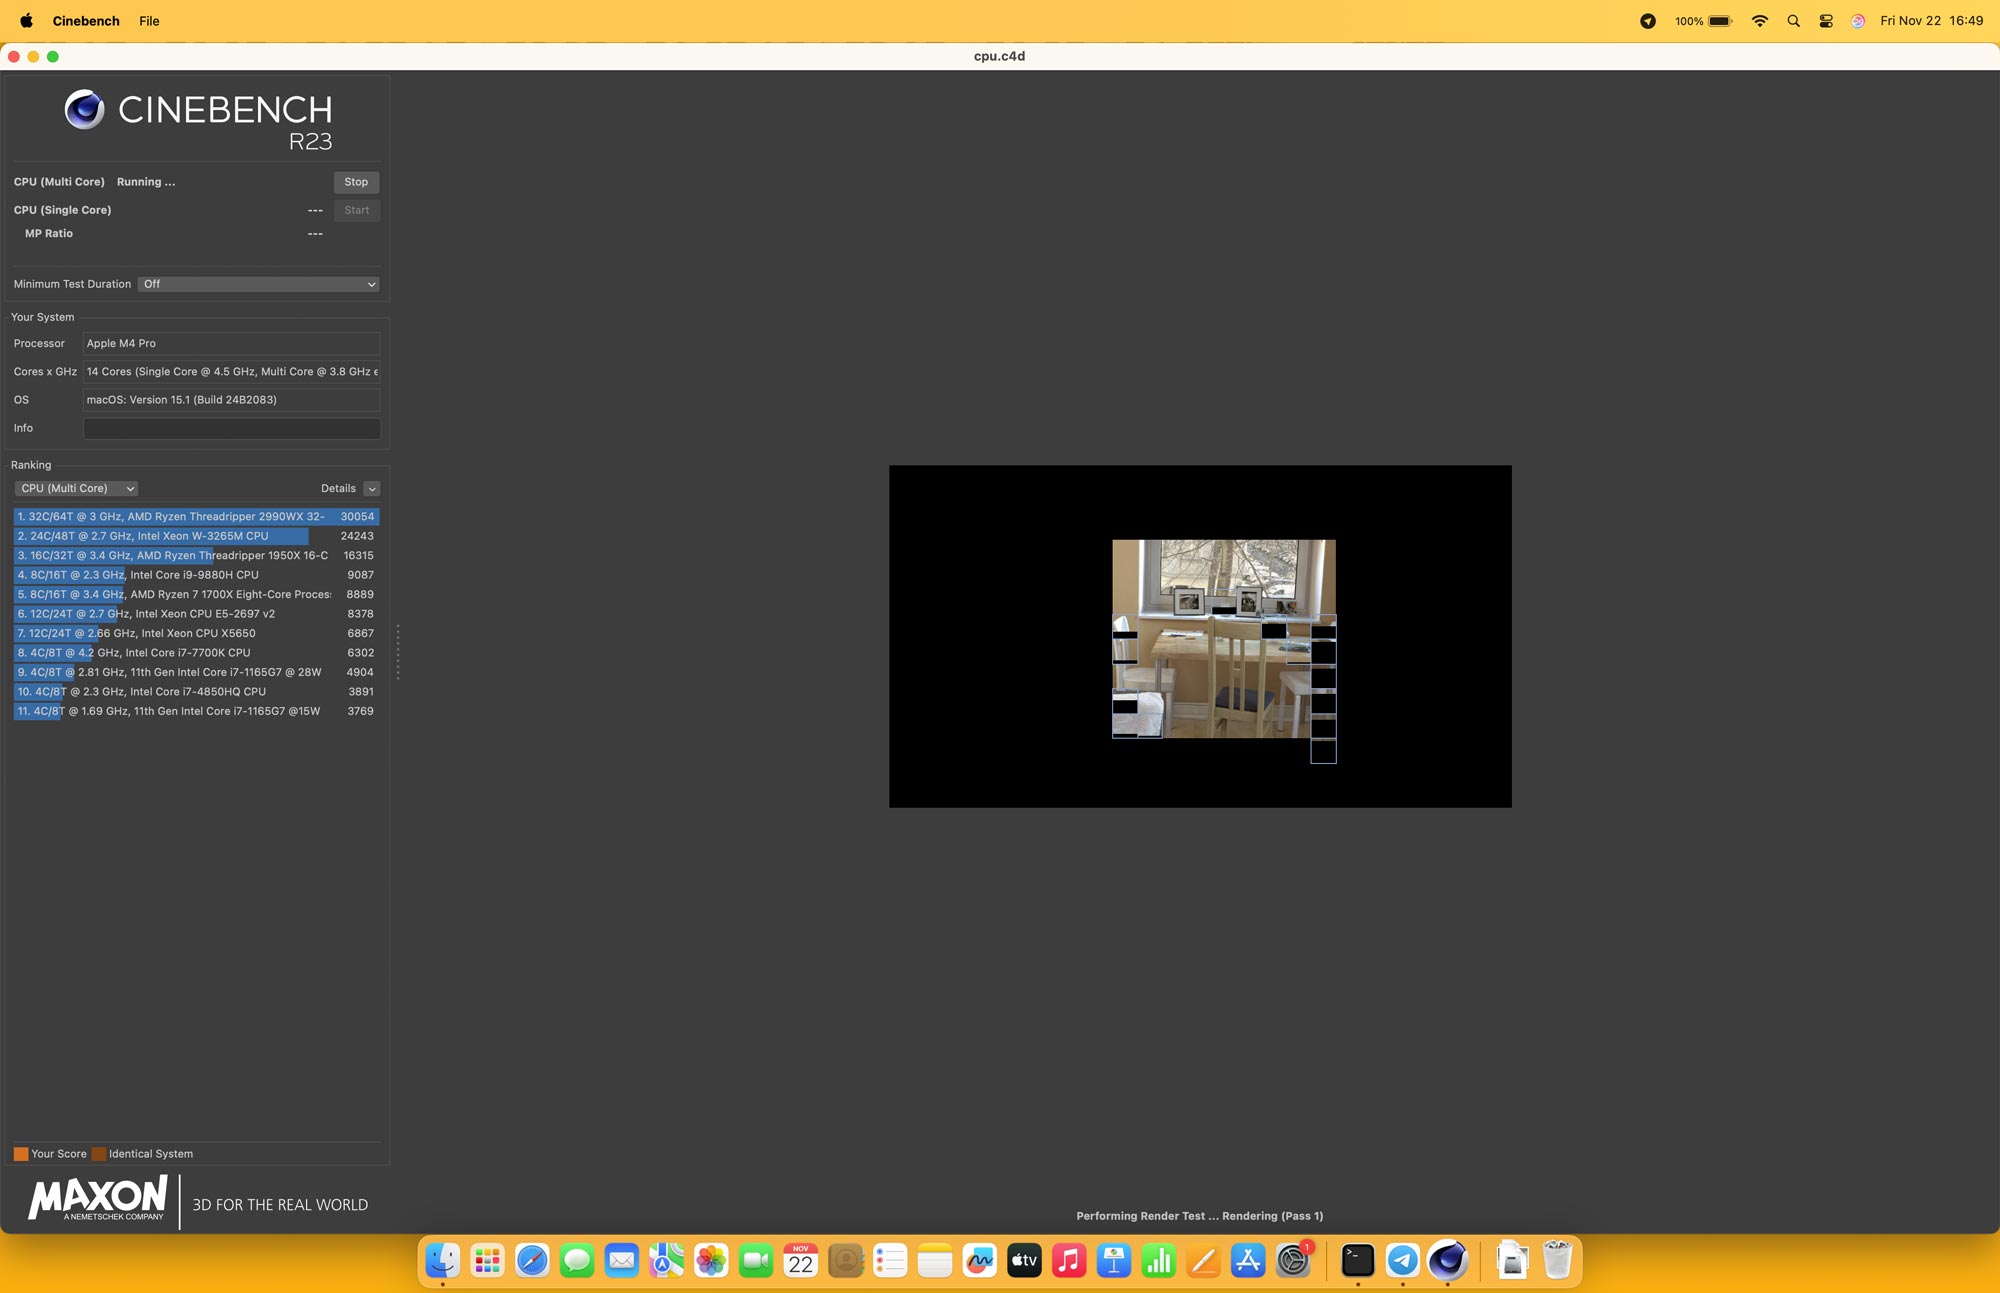Select the Core i9-9880H ranking row

click(x=196, y=575)
